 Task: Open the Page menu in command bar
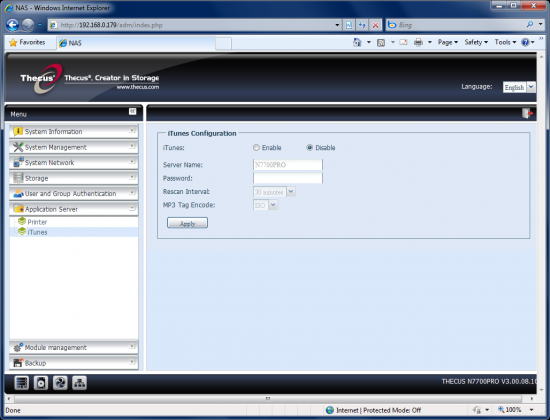(448, 42)
